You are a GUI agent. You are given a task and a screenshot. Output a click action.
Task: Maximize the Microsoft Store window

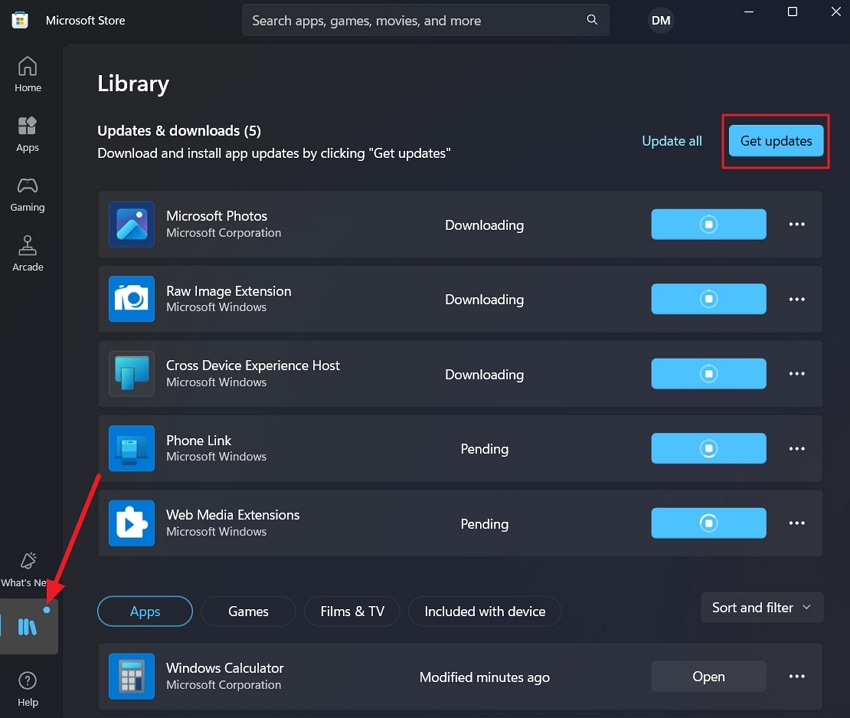793,11
